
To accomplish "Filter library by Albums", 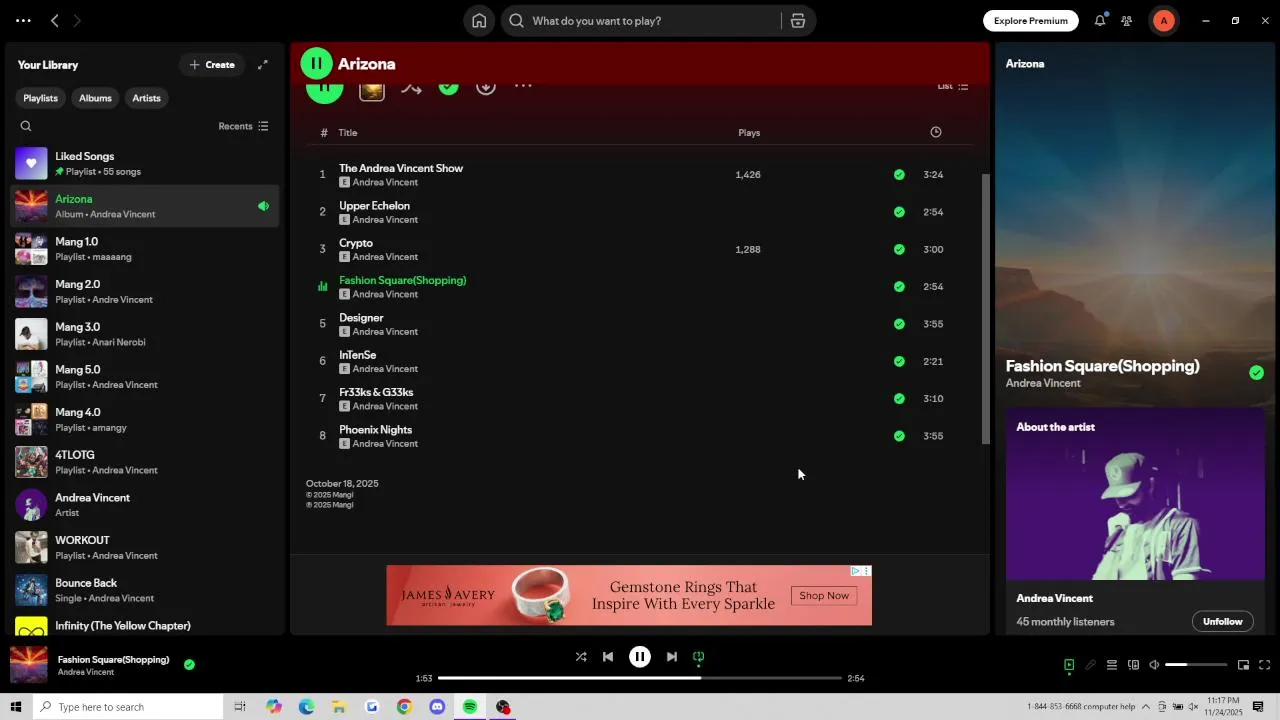I will (95, 98).
